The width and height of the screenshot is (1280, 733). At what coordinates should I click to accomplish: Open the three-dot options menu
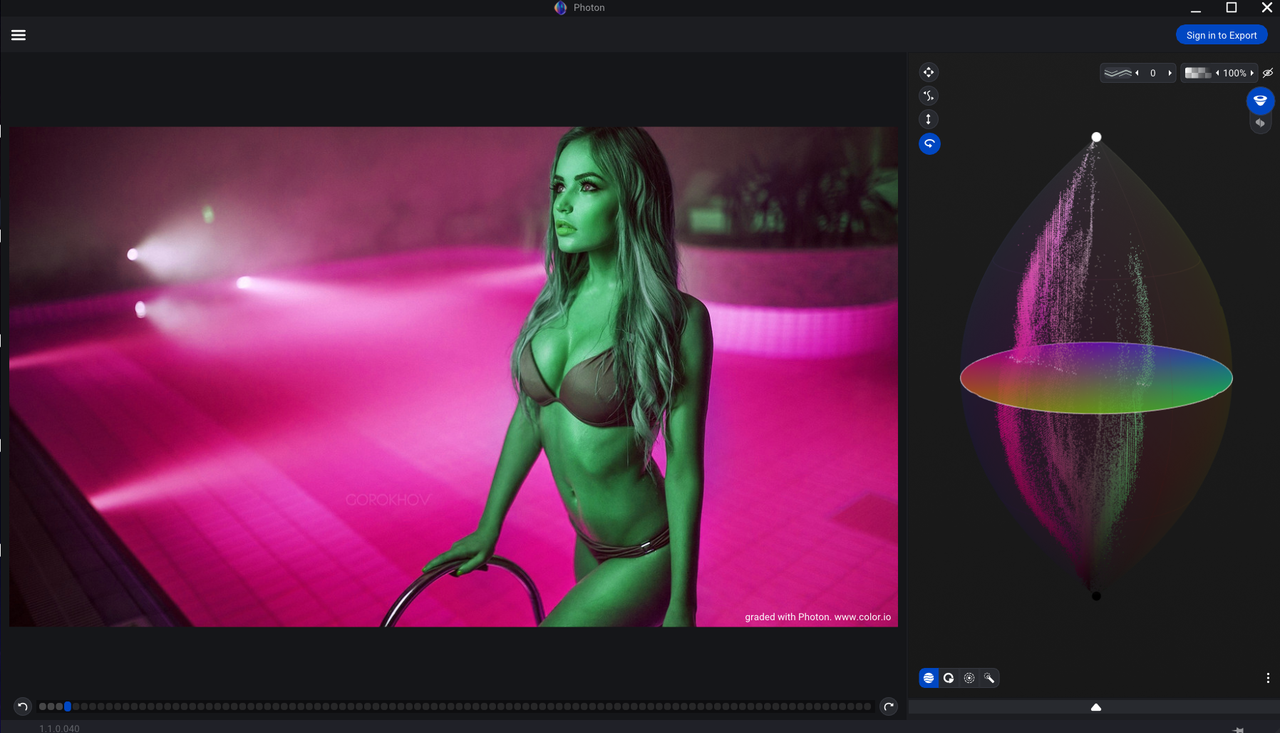click(x=1268, y=678)
